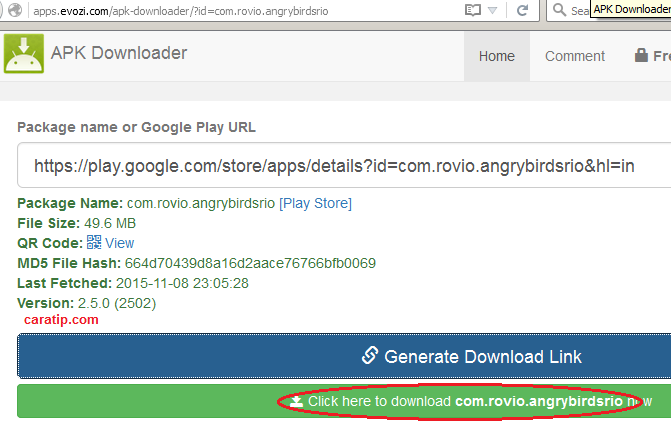Image resolution: width=671 pixels, height=423 pixels.
Task: Open the [Play Store] link
Action: pos(315,203)
